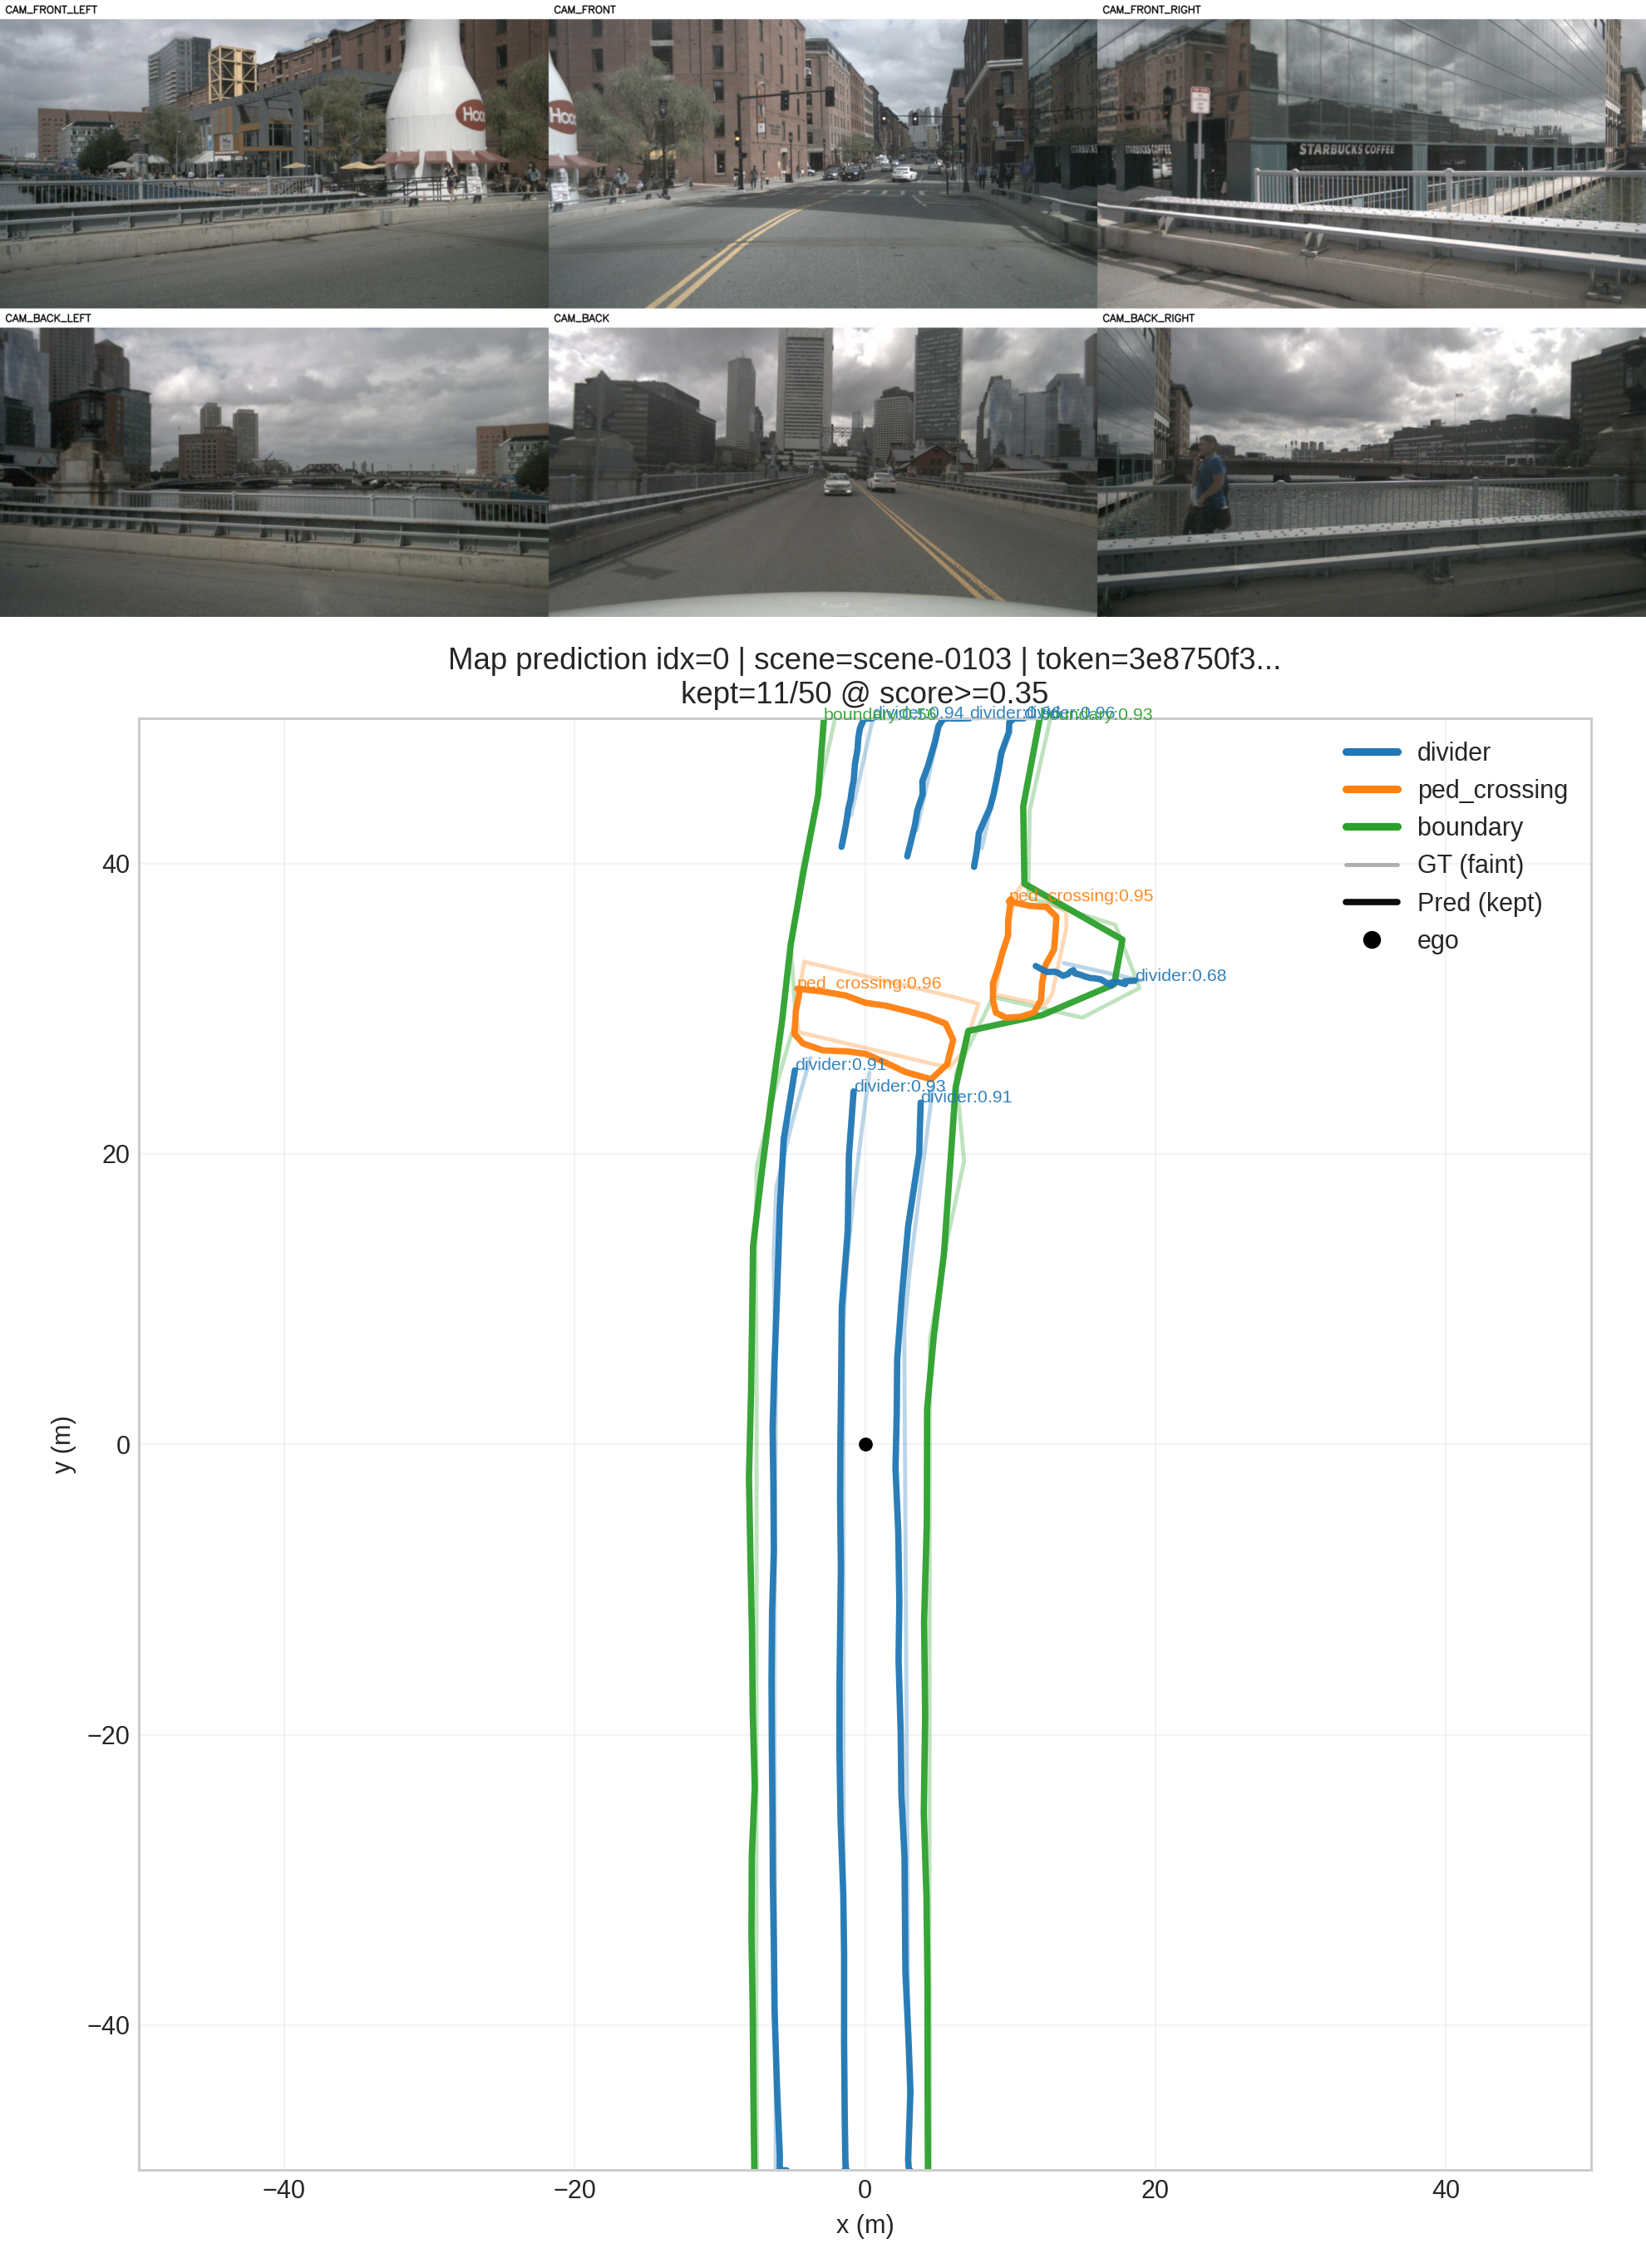Click the CAM_FRONT_RIGHT camera image
The image size is (1646, 2268).
point(1371,163)
